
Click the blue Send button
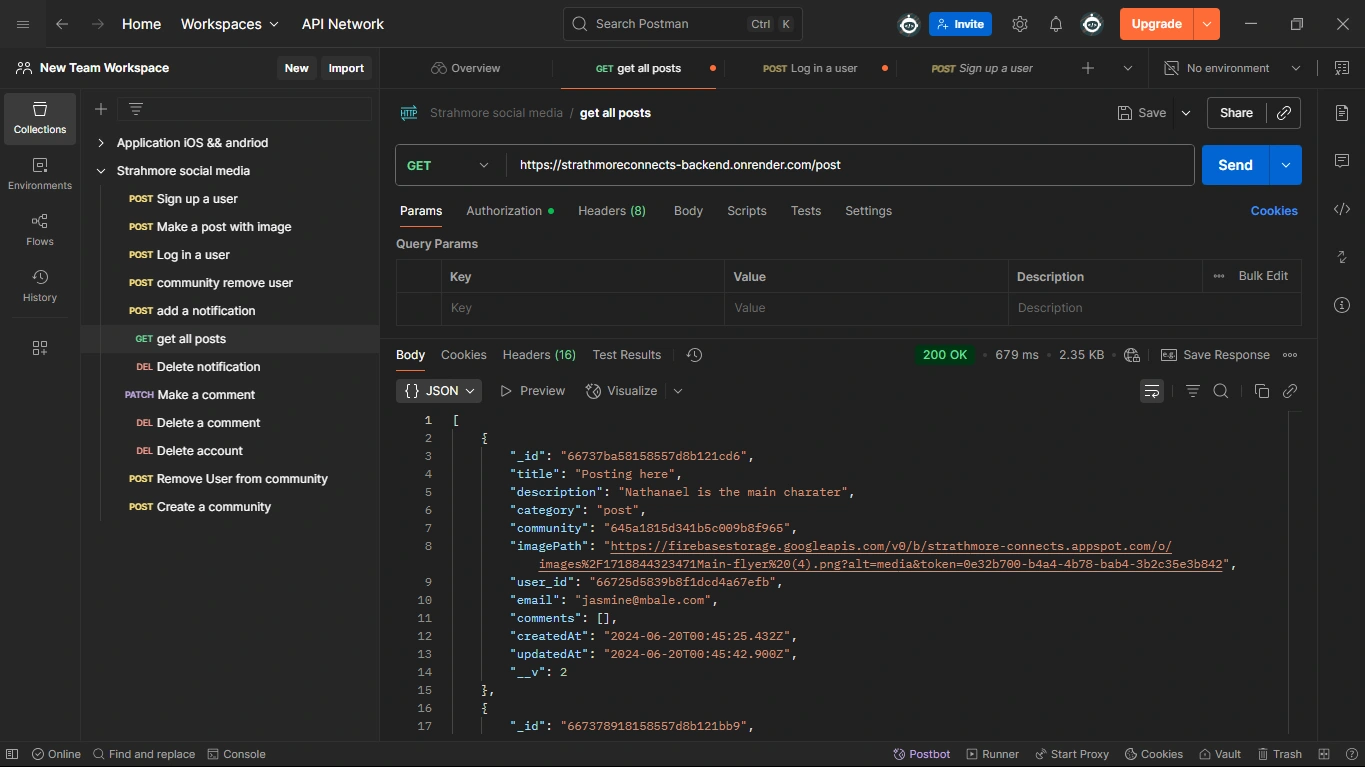(1235, 165)
